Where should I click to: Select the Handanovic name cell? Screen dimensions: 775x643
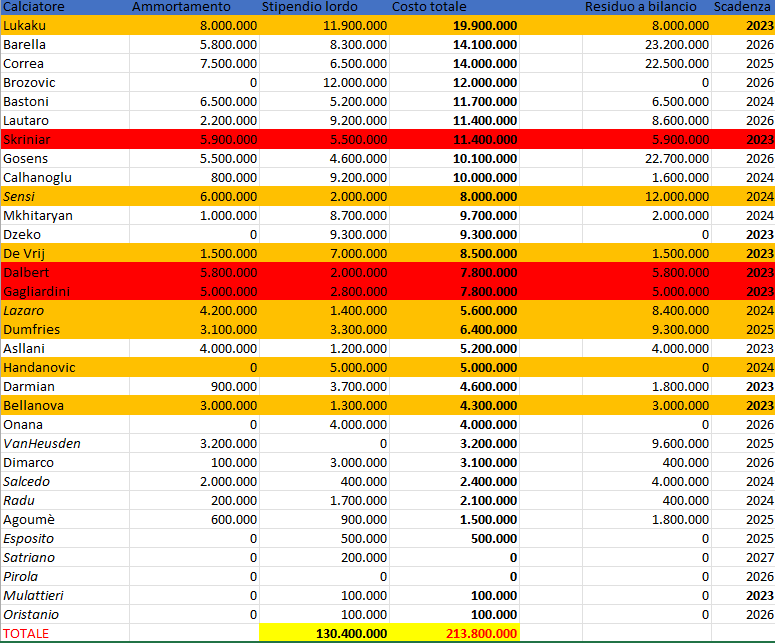pyautogui.click(x=38, y=368)
